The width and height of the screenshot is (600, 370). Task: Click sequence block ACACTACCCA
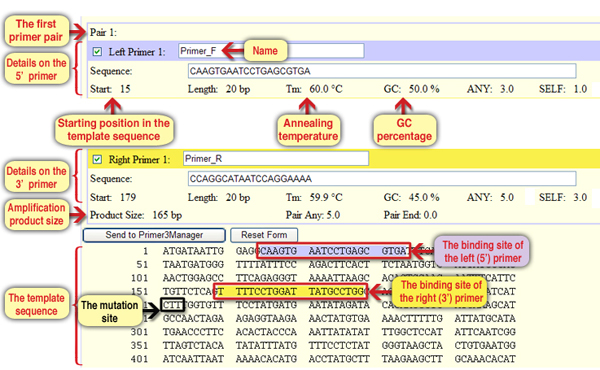pos(266,332)
